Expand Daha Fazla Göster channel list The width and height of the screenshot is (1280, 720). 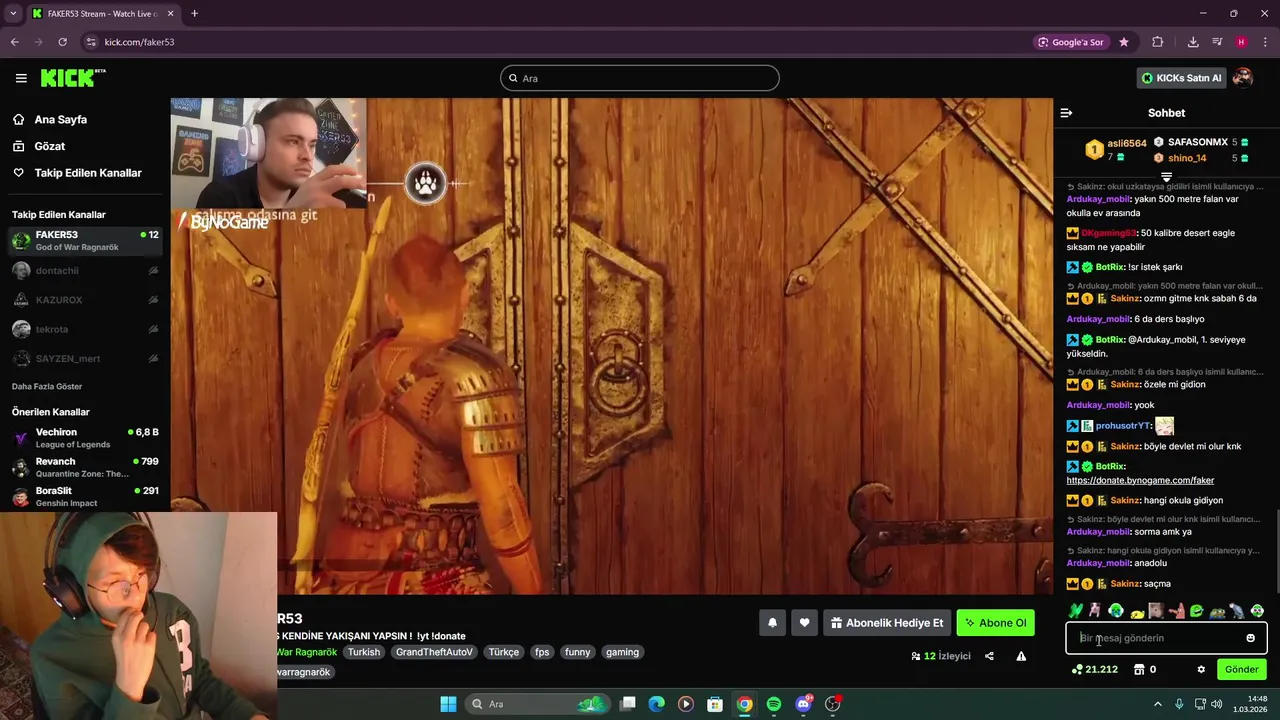47,386
